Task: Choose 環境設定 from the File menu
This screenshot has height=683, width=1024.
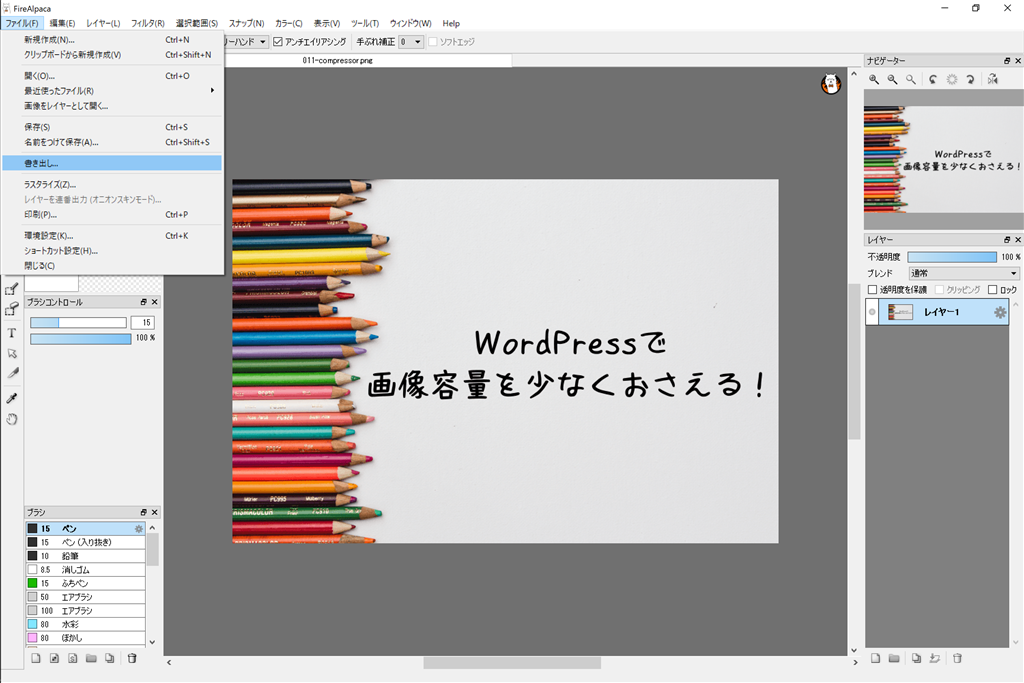Action: point(112,236)
